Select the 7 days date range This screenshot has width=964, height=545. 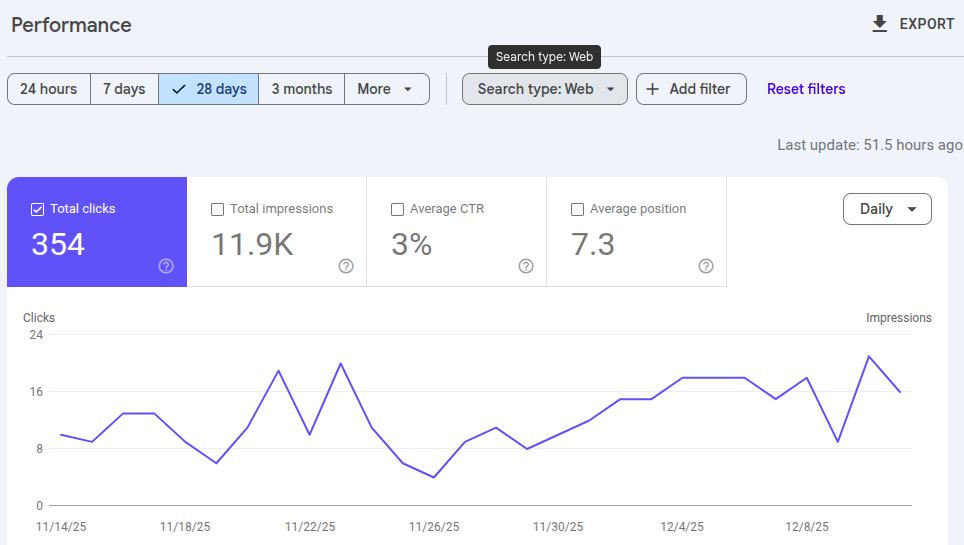[x=124, y=89]
